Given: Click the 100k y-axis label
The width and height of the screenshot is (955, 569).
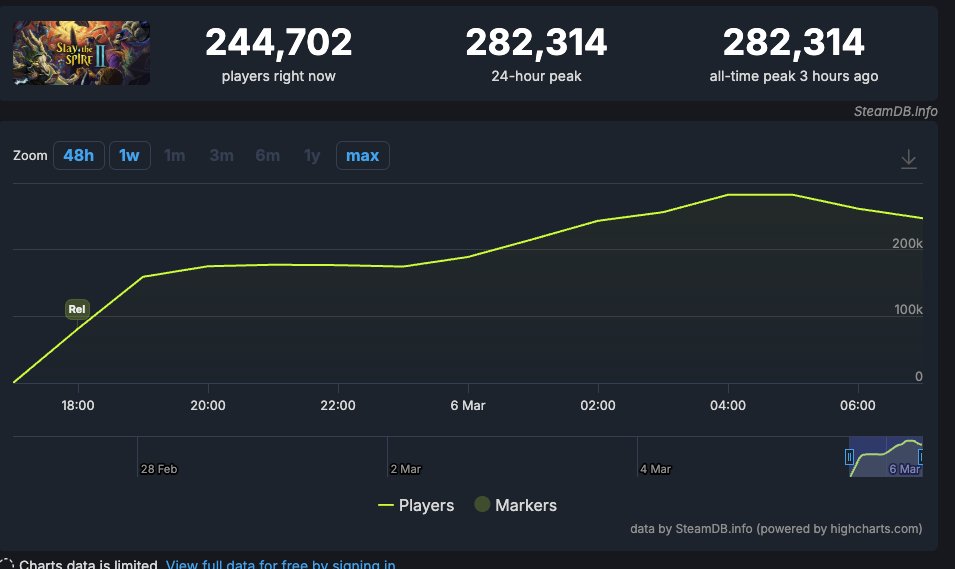Looking at the screenshot, I should coord(908,309).
